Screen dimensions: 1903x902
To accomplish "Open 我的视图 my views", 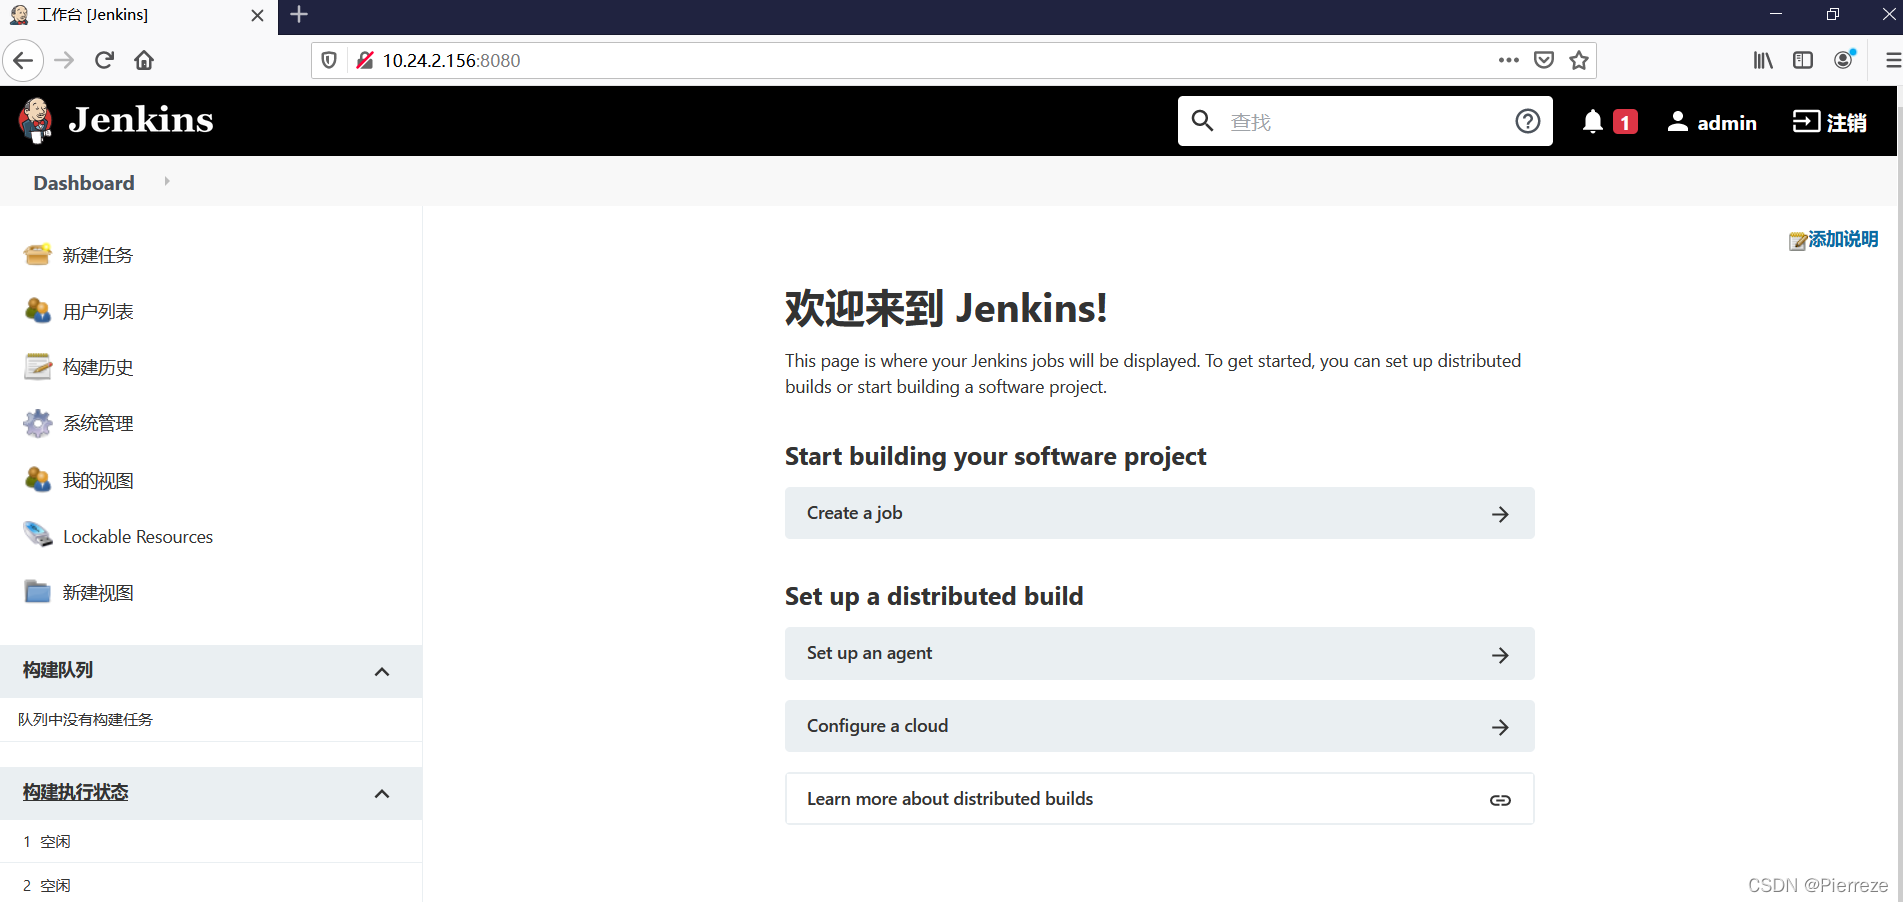I will pyautogui.click(x=98, y=481).
